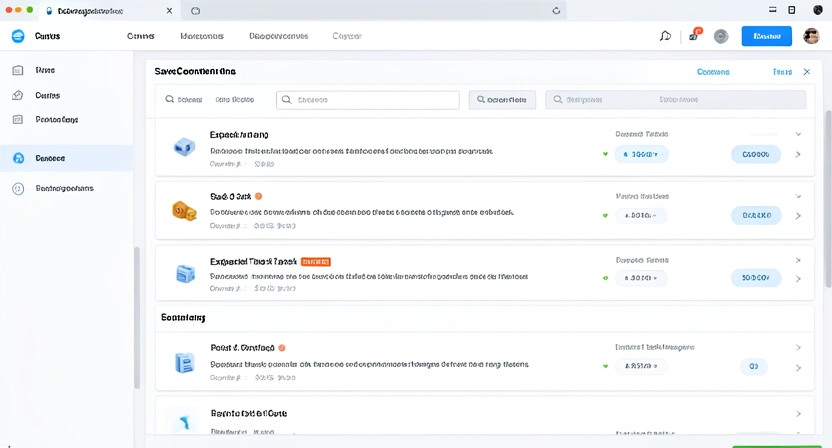Click light-blue pill button in blue package row
The height and width of the screenshot is (448, 832).
point(756,278)
